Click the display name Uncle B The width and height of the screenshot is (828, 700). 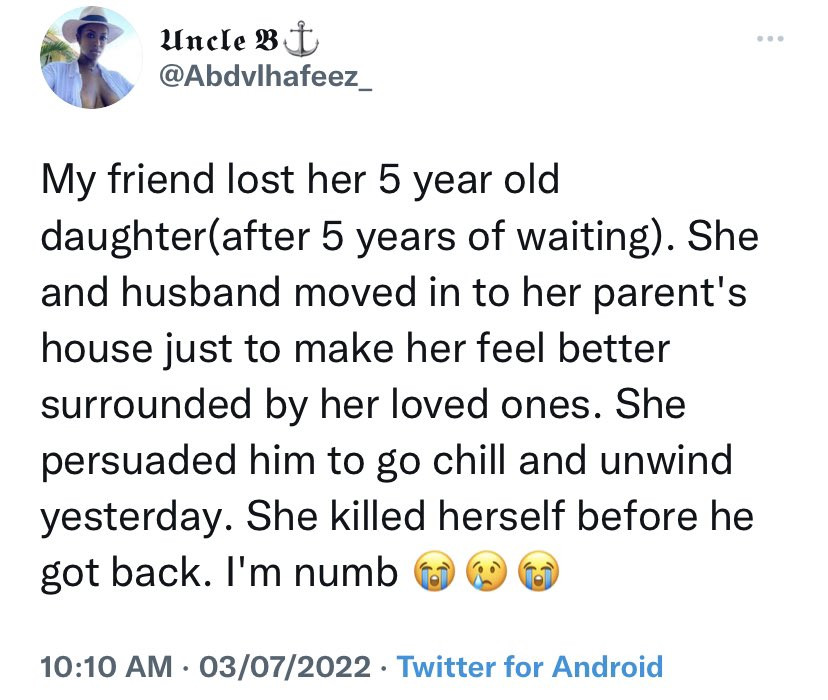217,41
